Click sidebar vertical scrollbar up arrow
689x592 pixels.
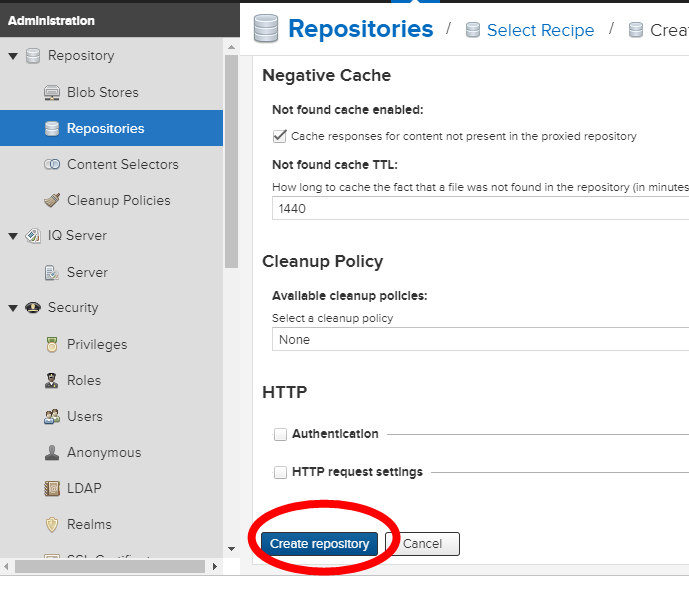click(x=231, y=47)
